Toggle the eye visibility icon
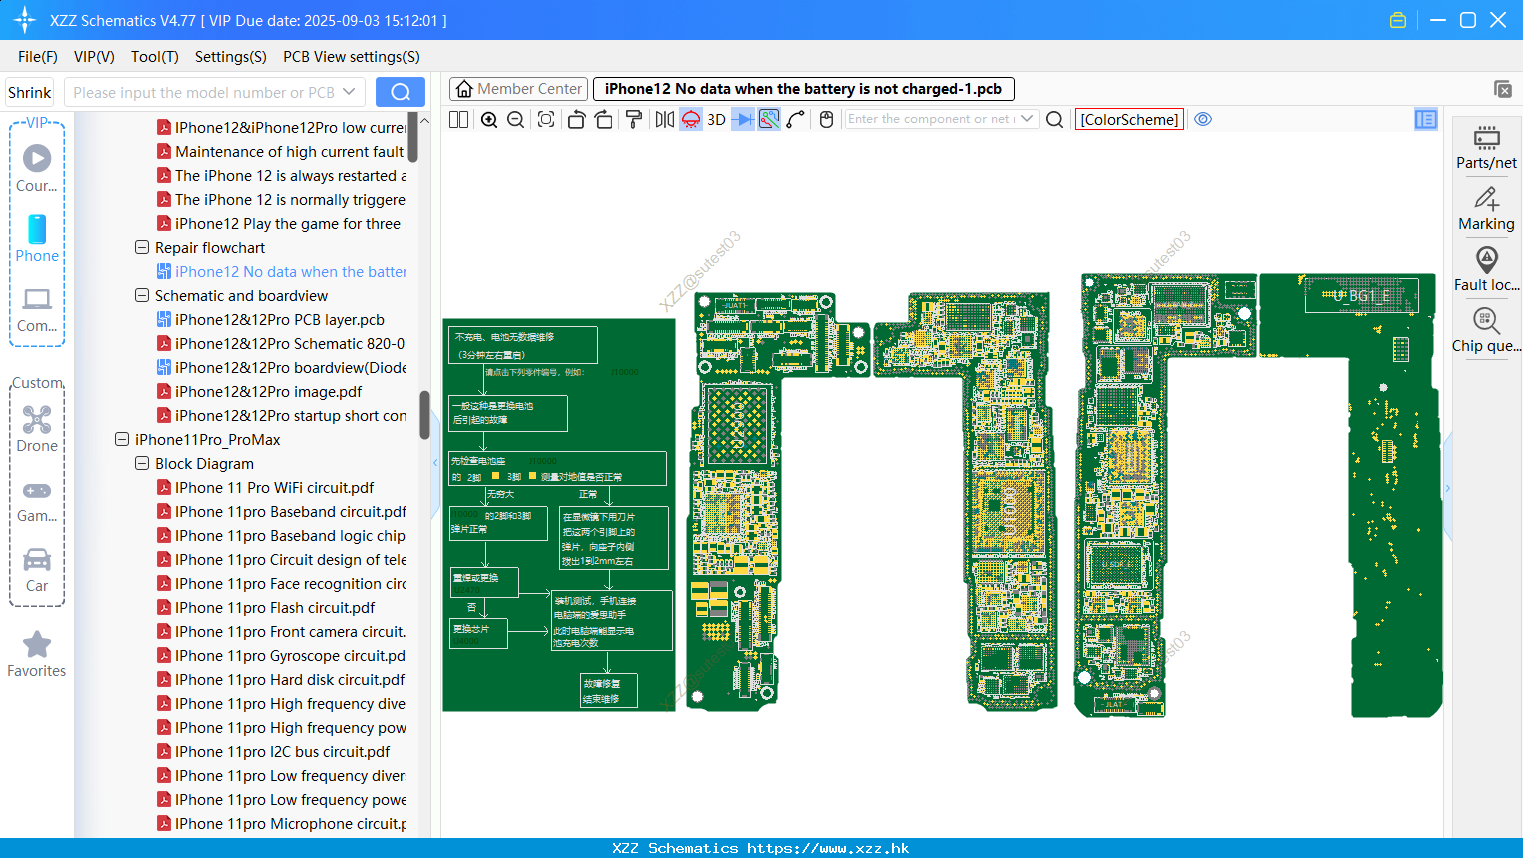Image resolution: width=1523 pixels, height=858 pixels. [x=1203, y=119]
